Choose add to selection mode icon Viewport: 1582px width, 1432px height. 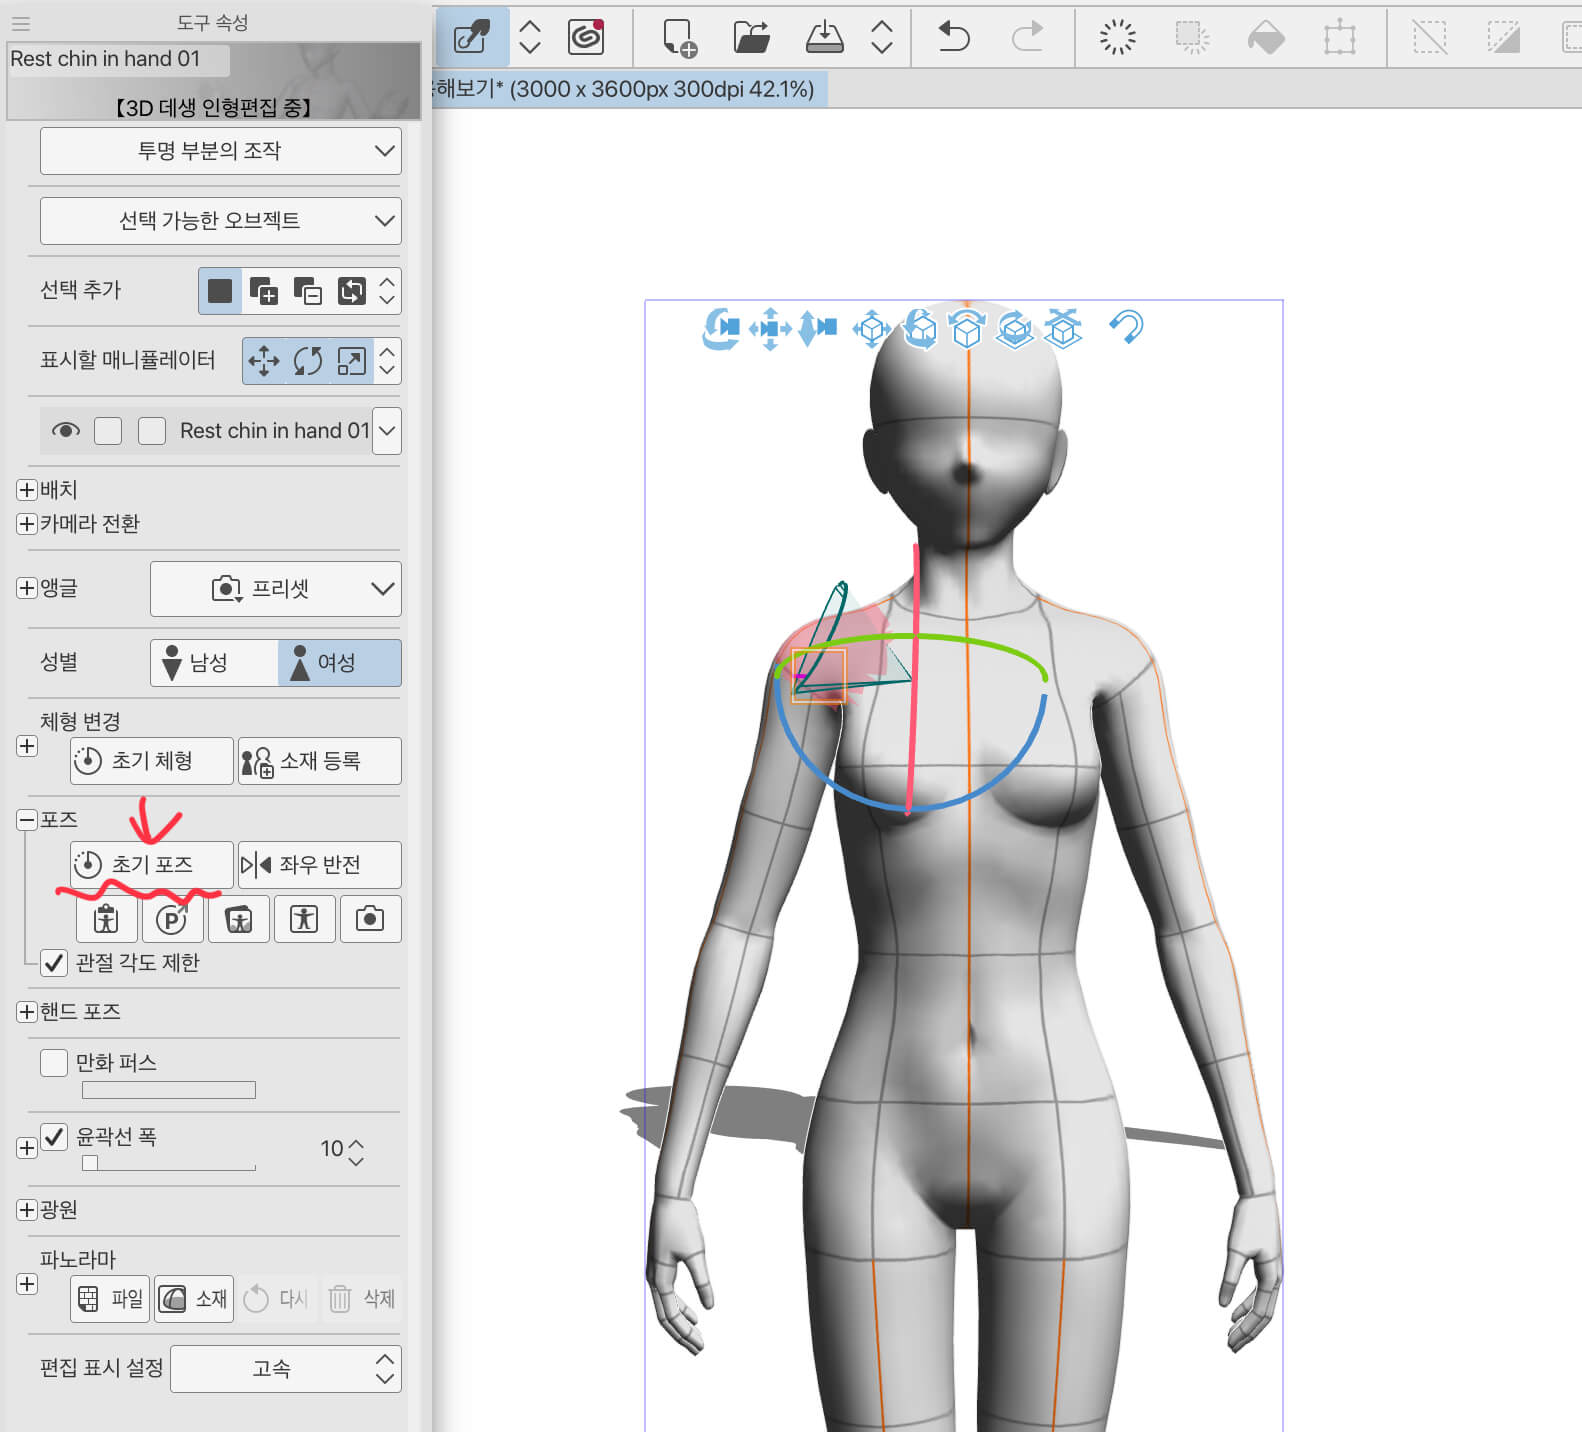[x=264, y=291]
